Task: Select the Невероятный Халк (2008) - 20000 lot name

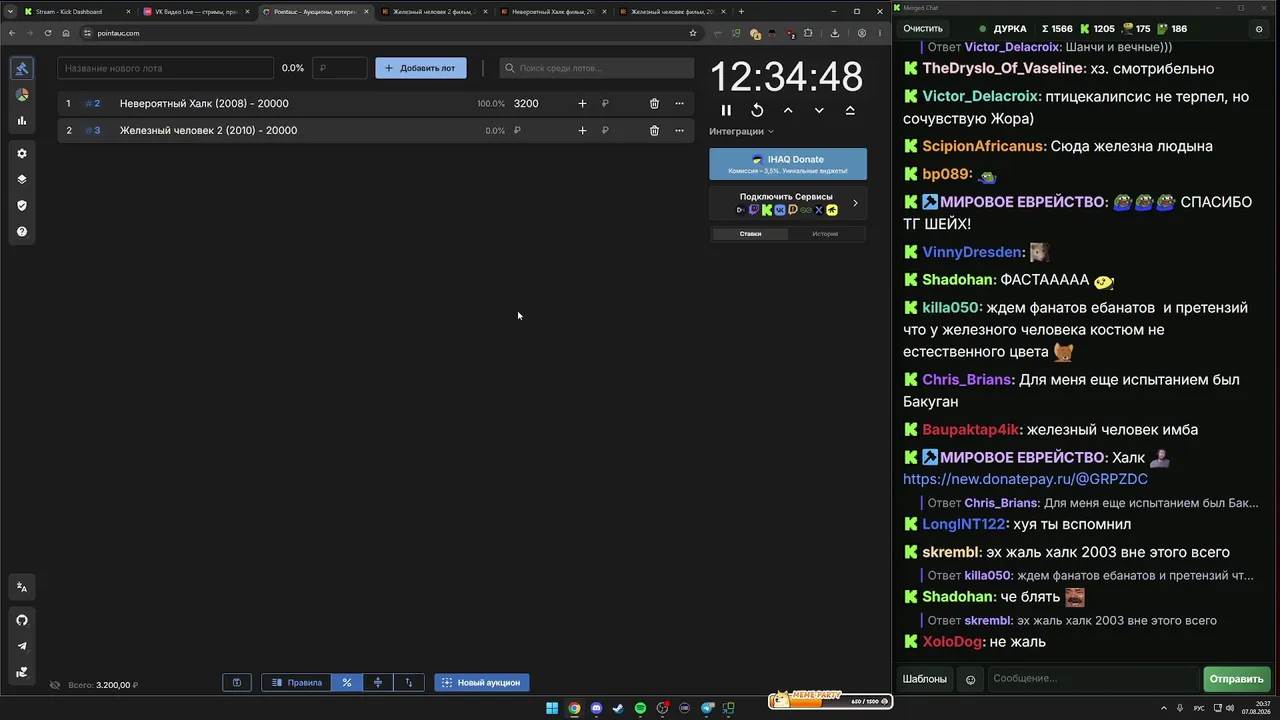Action: (x=204, y=104)
